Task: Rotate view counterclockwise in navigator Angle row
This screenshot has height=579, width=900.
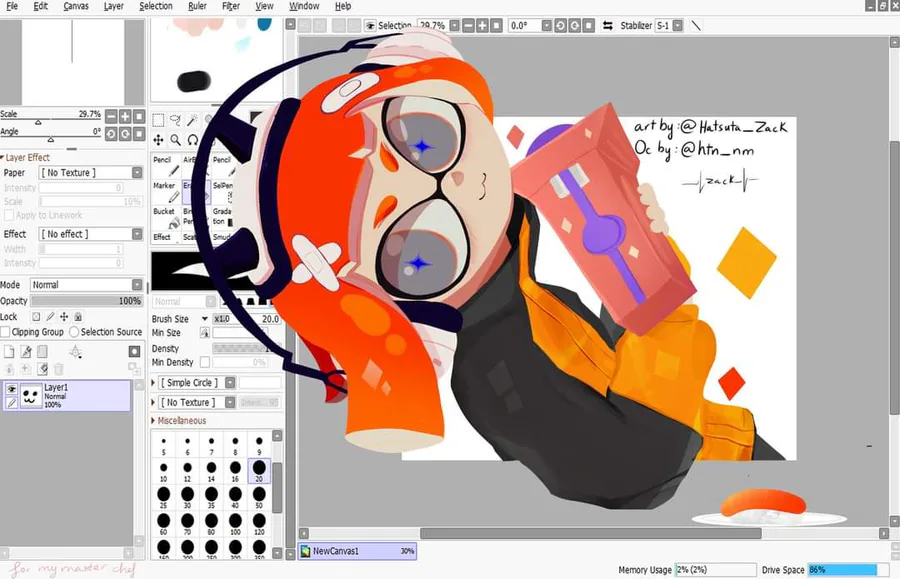Action: (x=111, y=134)
